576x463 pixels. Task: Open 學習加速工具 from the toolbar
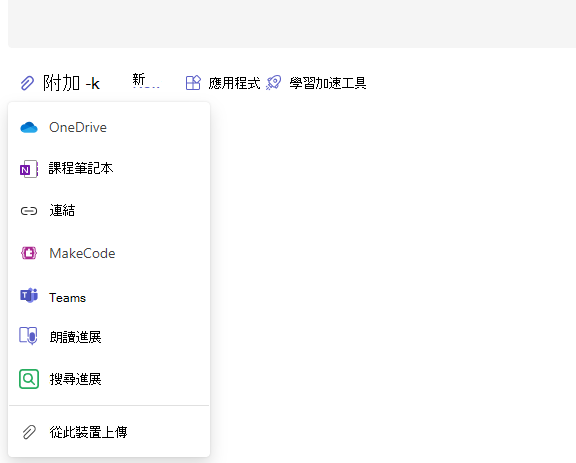[x=328, y=83]
